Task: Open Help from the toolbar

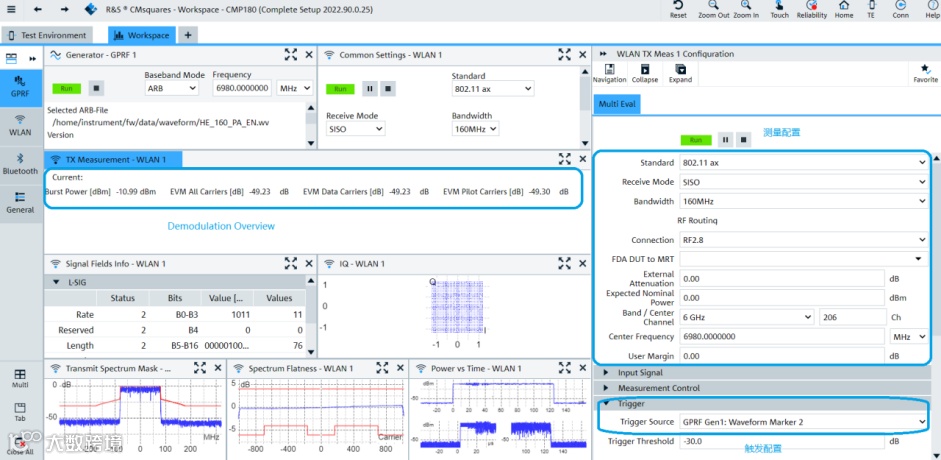Action: [x=932, y=10]
